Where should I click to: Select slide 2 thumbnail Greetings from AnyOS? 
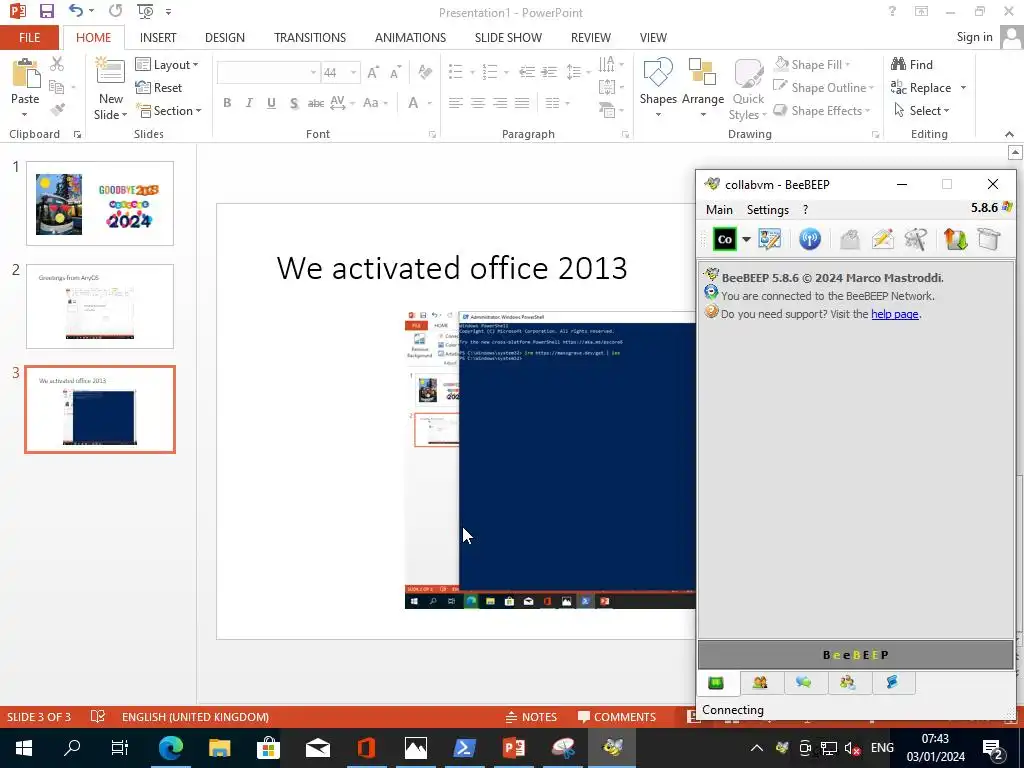pos(100,306)
